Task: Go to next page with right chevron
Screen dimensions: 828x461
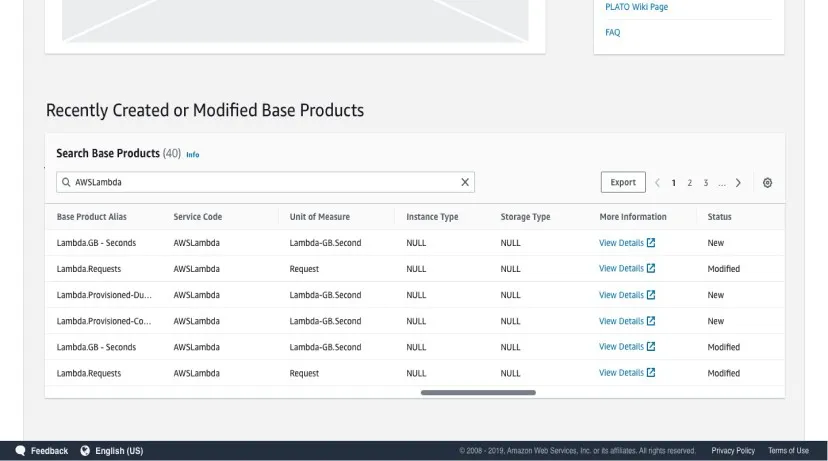Action: [x=738, y=183]
